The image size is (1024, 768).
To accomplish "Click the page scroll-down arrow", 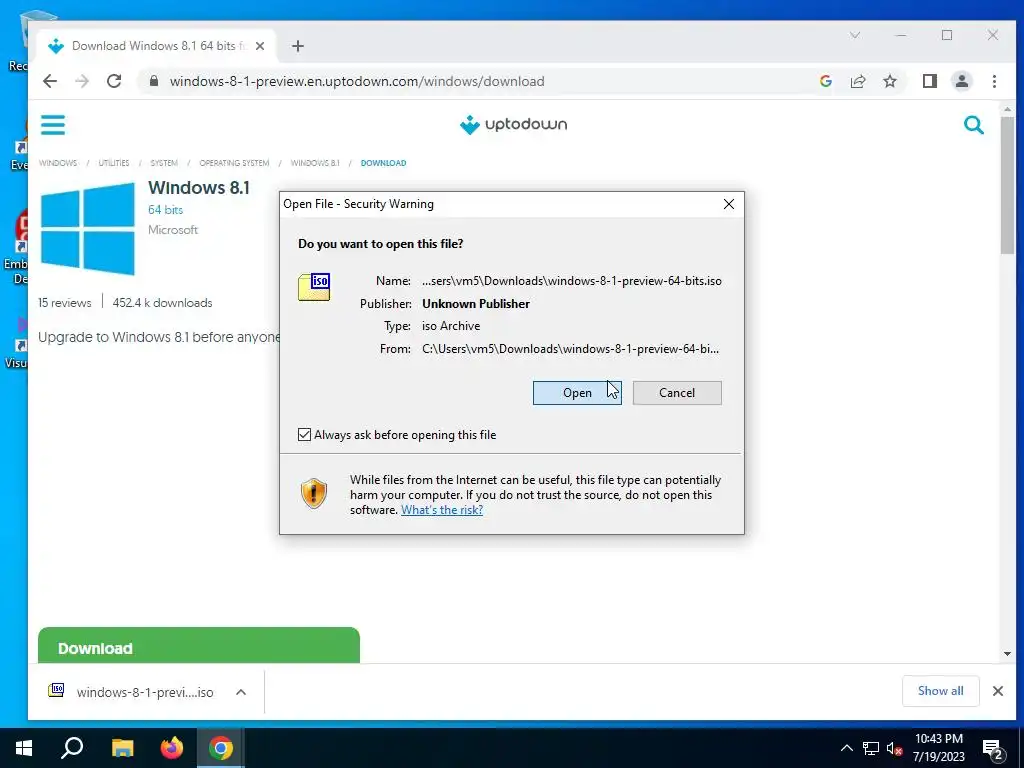I will [x=1007, y=654].
